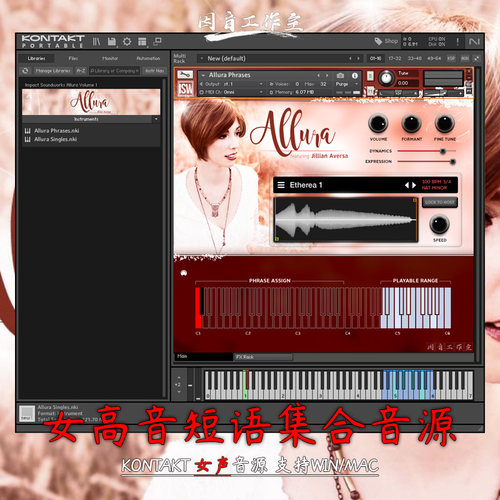Click the Tune knob in instrument header

(386, 79)
